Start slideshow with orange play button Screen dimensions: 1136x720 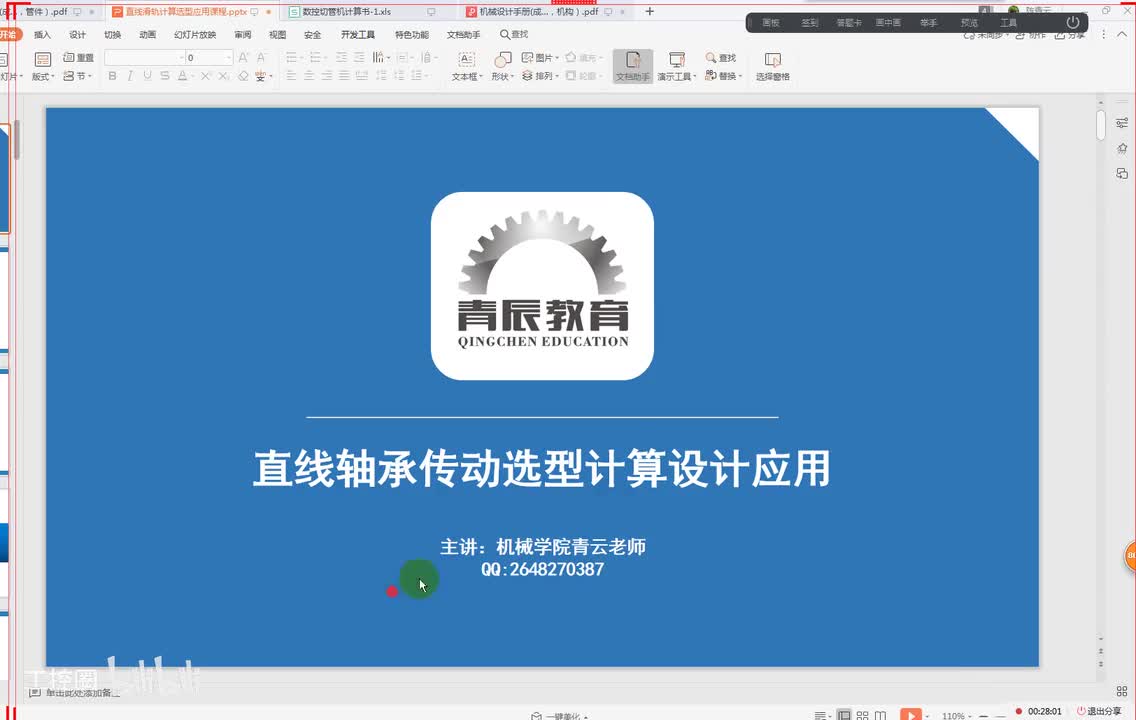tap(911, 714)
